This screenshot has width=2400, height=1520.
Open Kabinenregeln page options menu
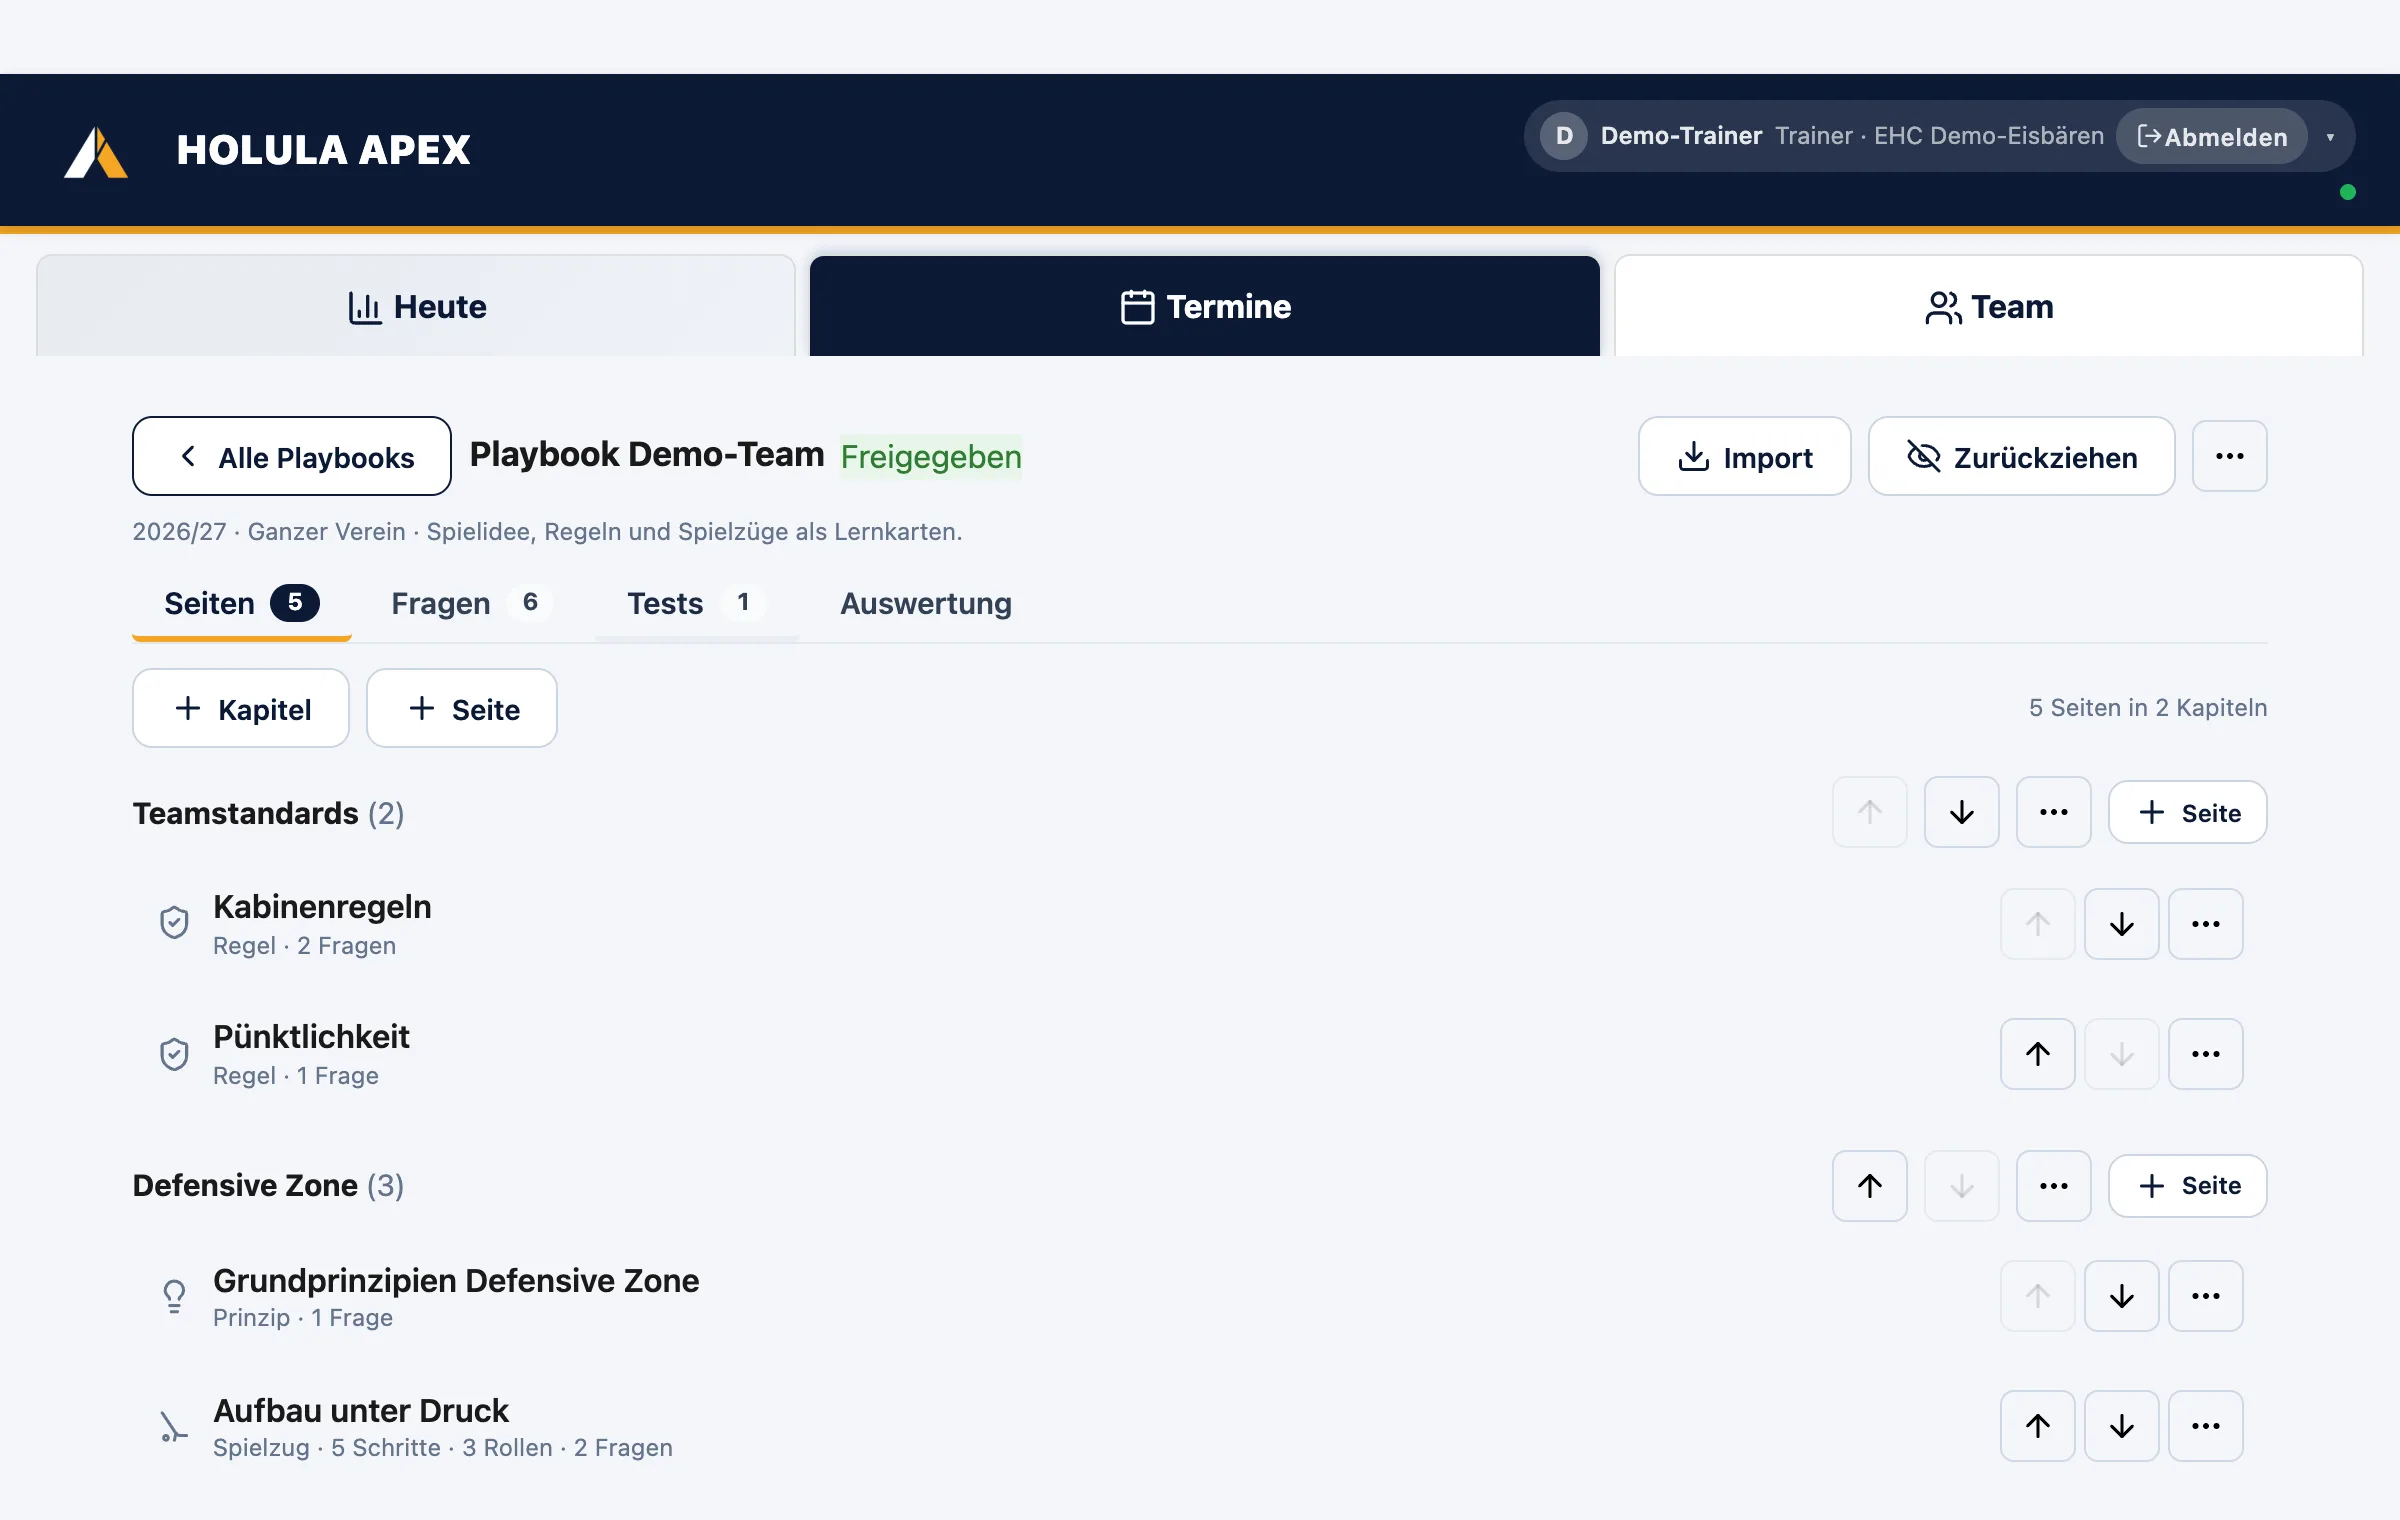coord(2205,924)
